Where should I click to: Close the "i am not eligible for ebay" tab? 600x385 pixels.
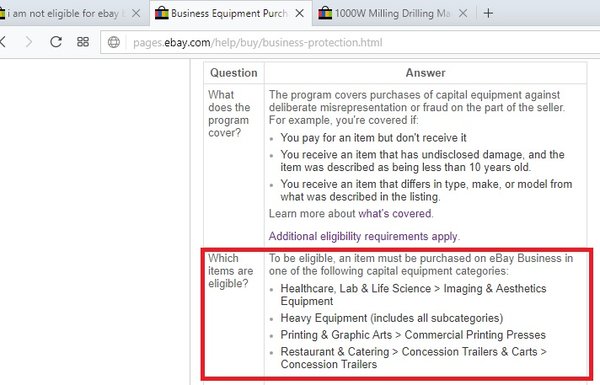(x=136, y=13)
